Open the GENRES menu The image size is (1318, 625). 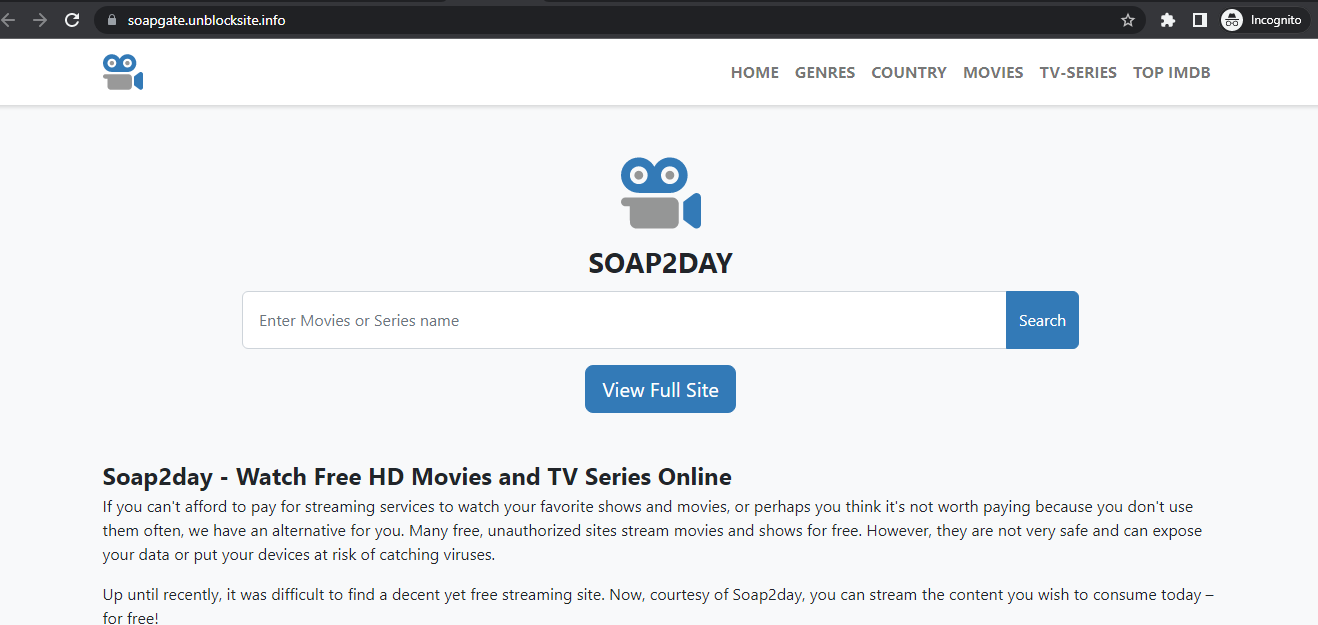tap(824, 71)
